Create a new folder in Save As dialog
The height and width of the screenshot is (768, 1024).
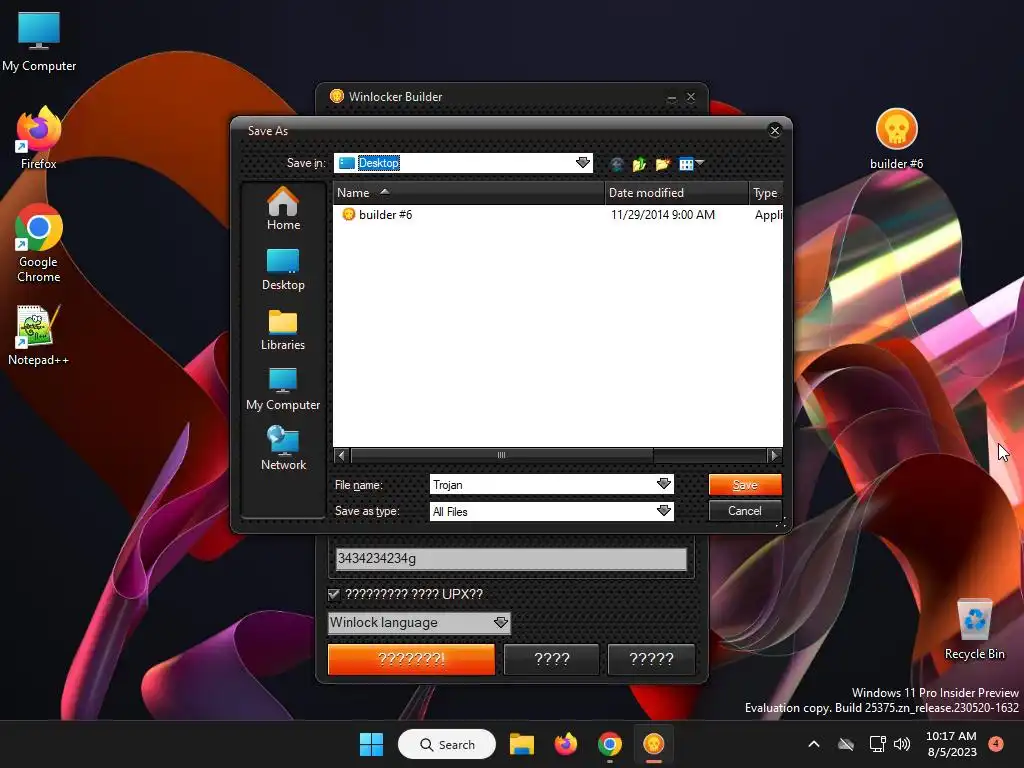point(662,164)
